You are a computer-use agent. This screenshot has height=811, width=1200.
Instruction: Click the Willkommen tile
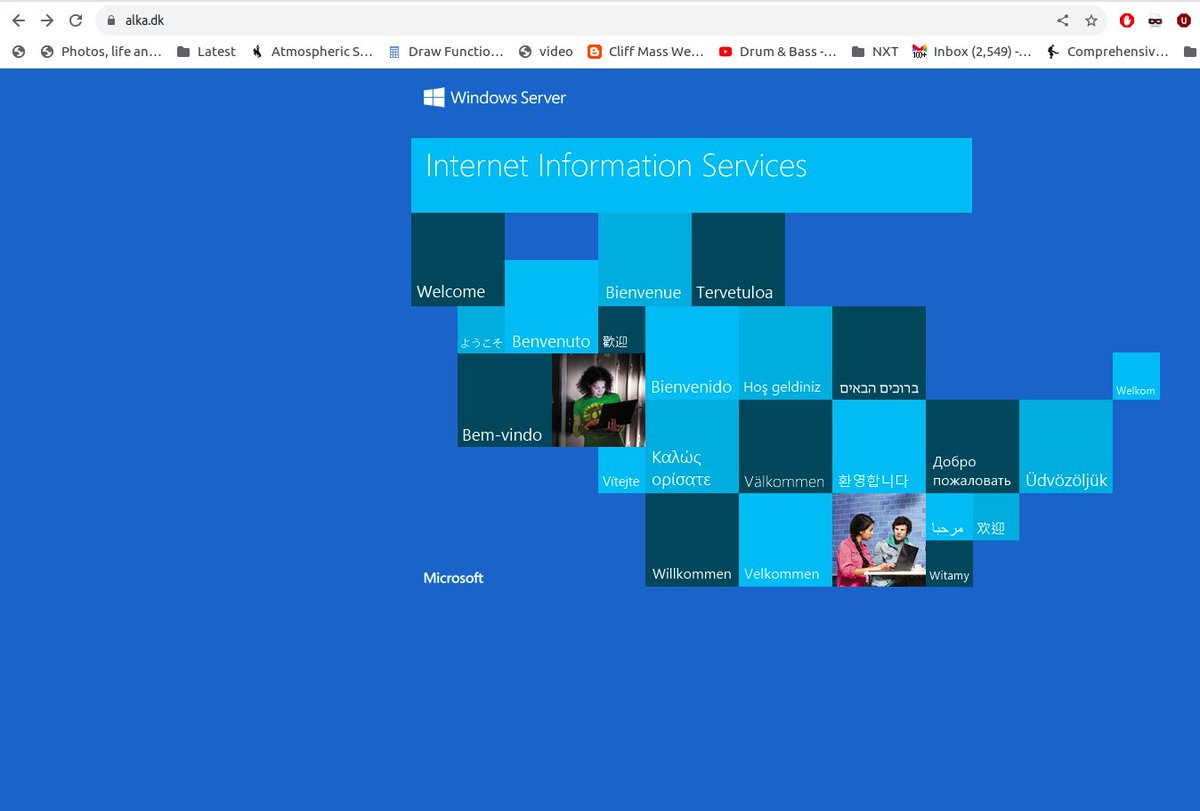[x=692, y=540]
